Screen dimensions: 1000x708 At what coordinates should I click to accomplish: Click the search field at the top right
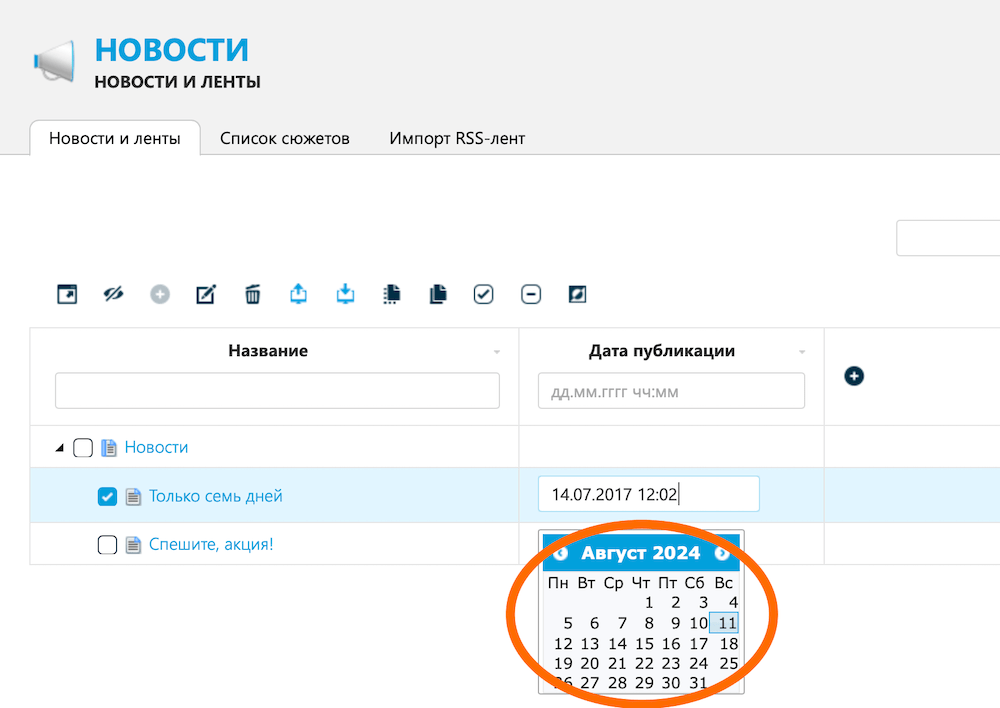click(948, 238)
